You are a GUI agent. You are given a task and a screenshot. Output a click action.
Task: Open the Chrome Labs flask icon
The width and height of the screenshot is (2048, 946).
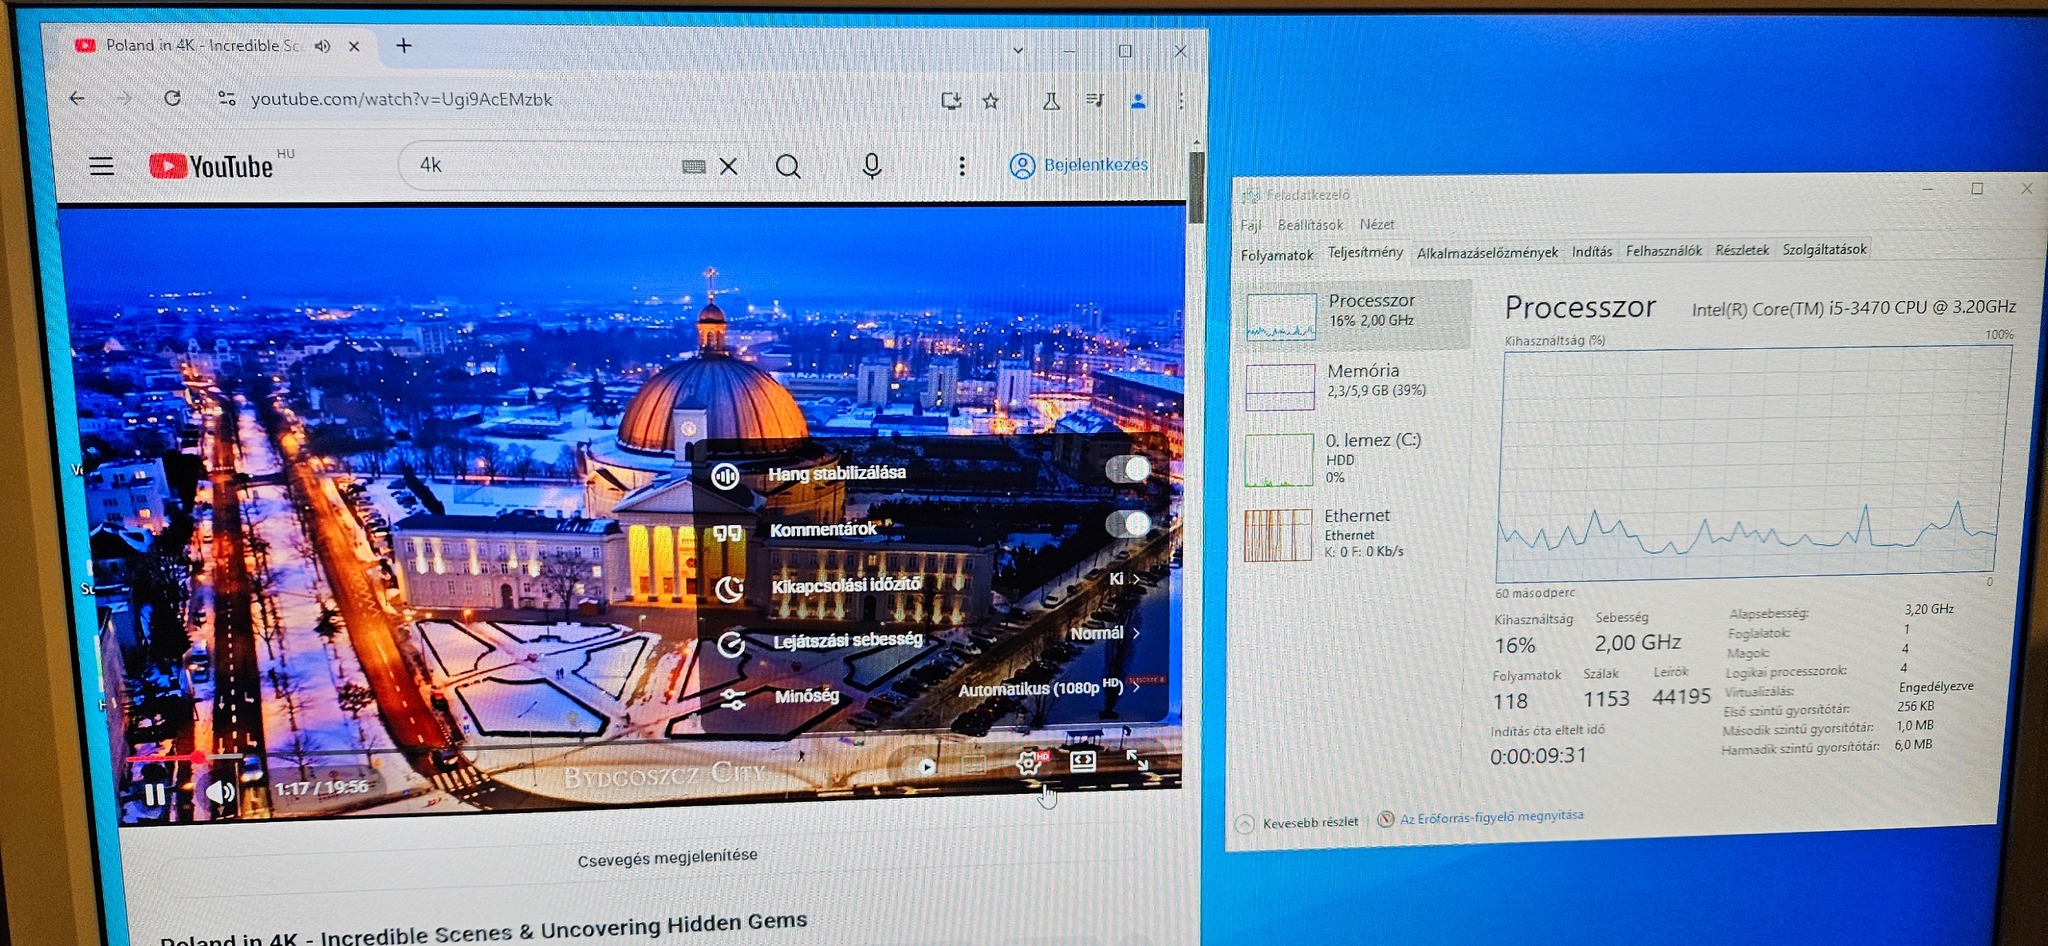click(x=1051, y=100)
